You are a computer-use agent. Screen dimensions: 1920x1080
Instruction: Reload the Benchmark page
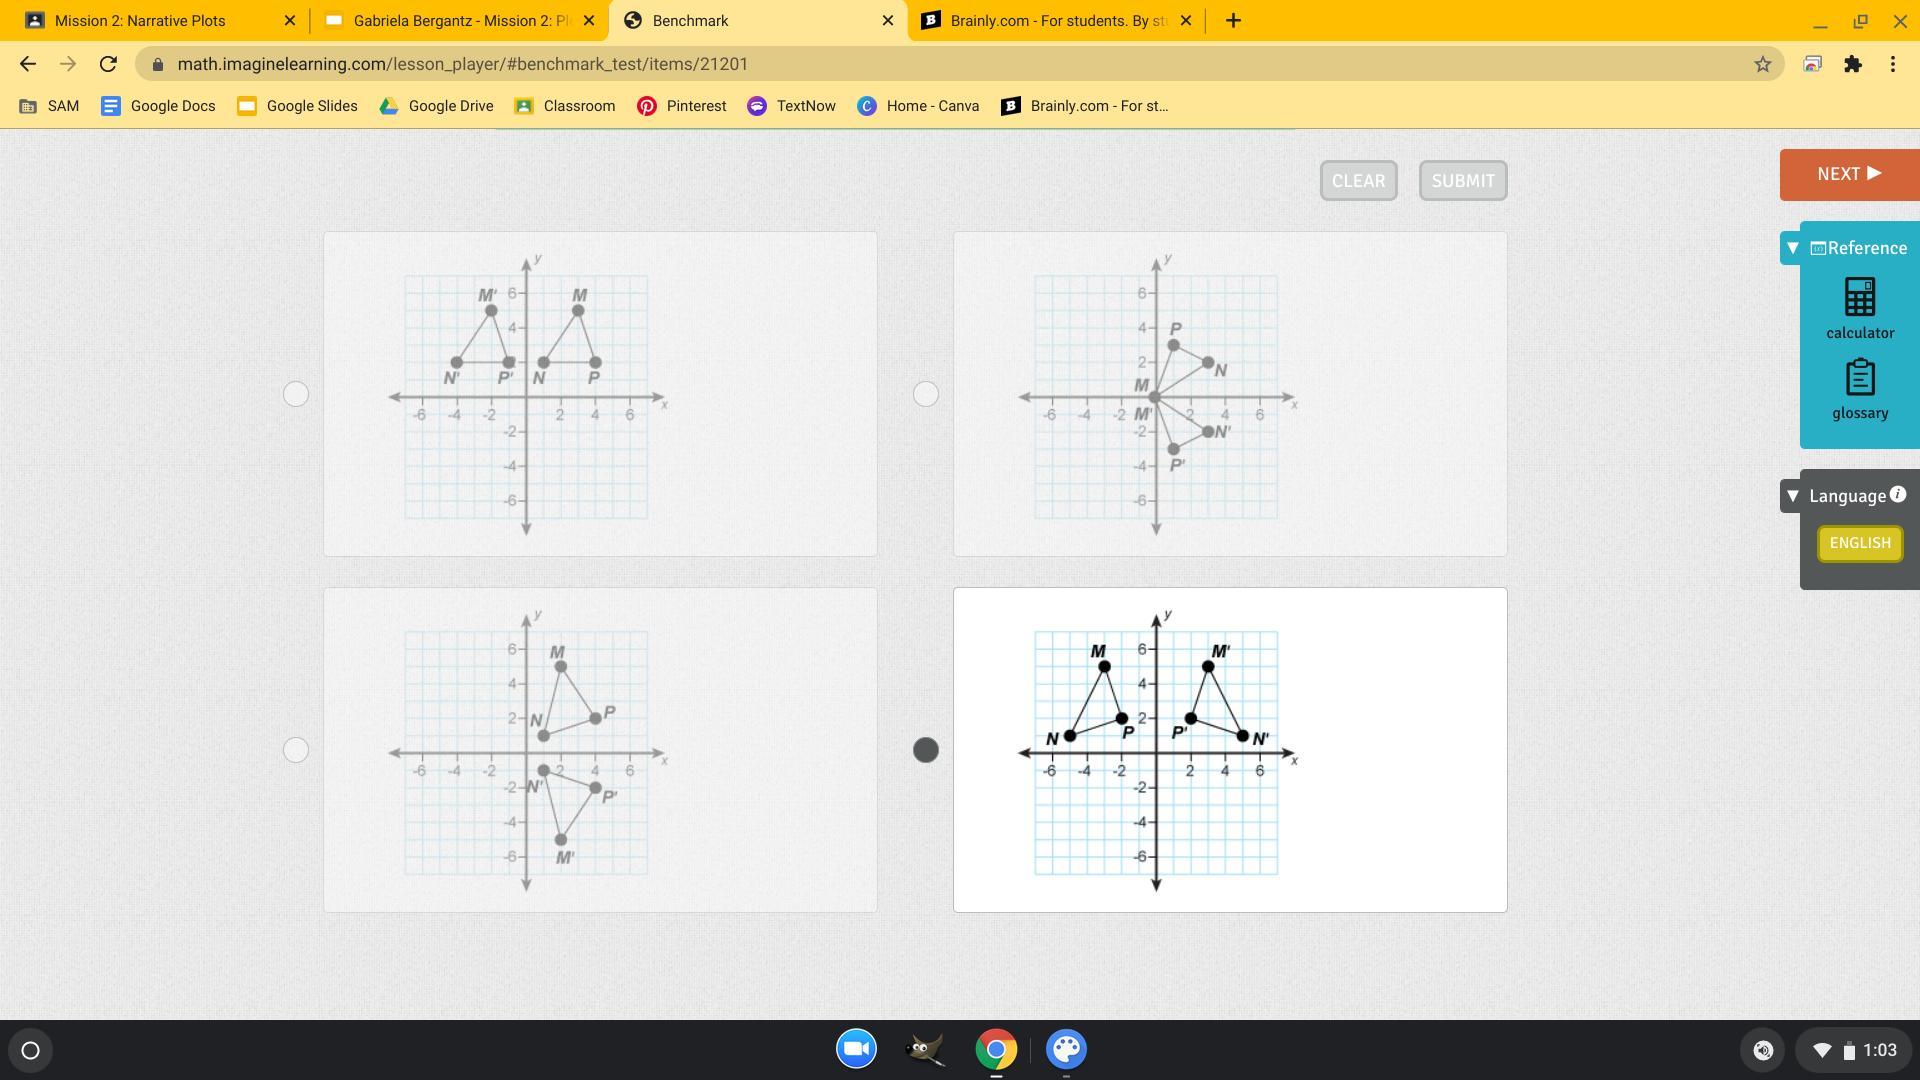108,64
